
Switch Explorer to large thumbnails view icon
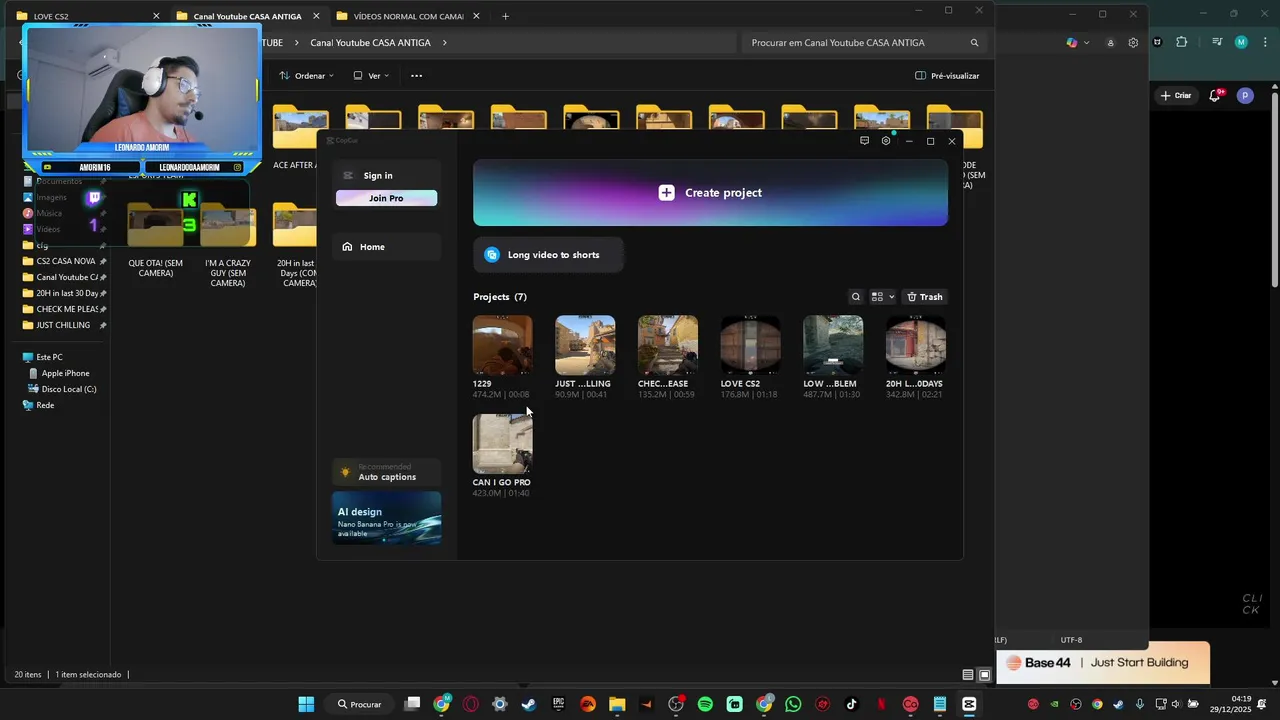[984, 675]
